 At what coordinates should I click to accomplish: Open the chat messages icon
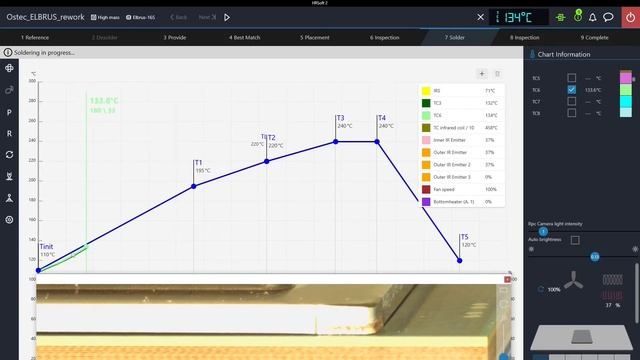tap(608, 17)
